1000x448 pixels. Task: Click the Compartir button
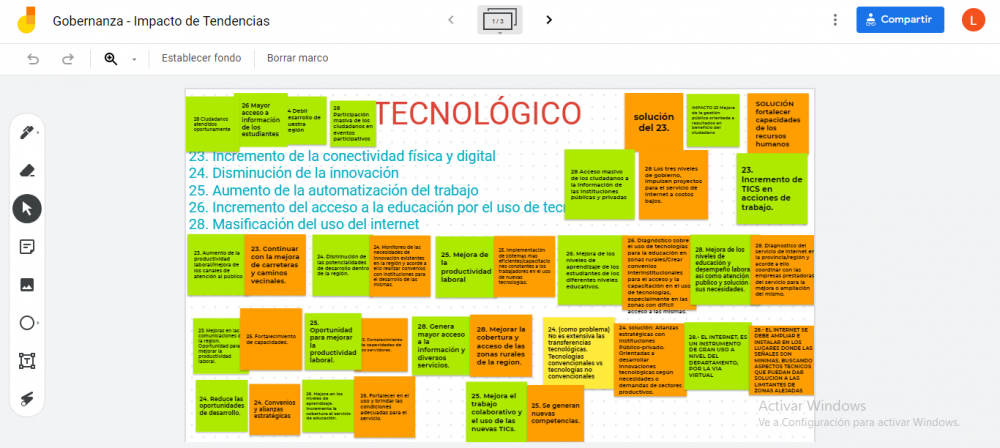tap(900, 19)
